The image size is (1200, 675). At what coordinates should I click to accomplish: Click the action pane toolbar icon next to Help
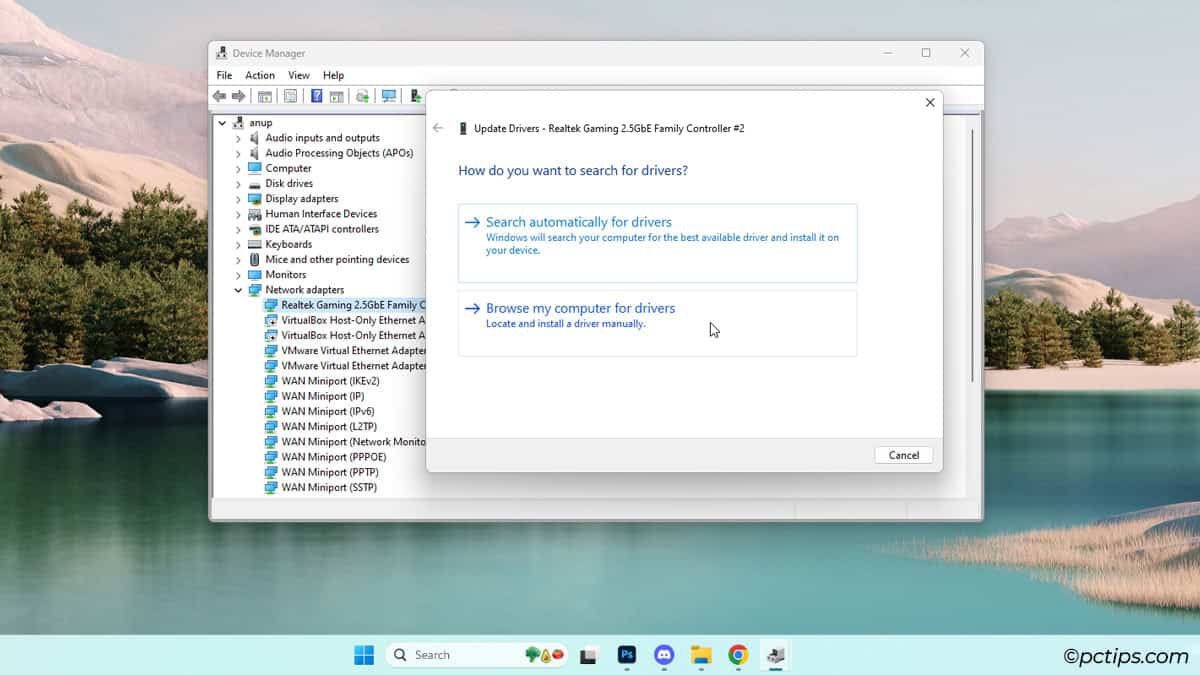[x=336, y=96]
